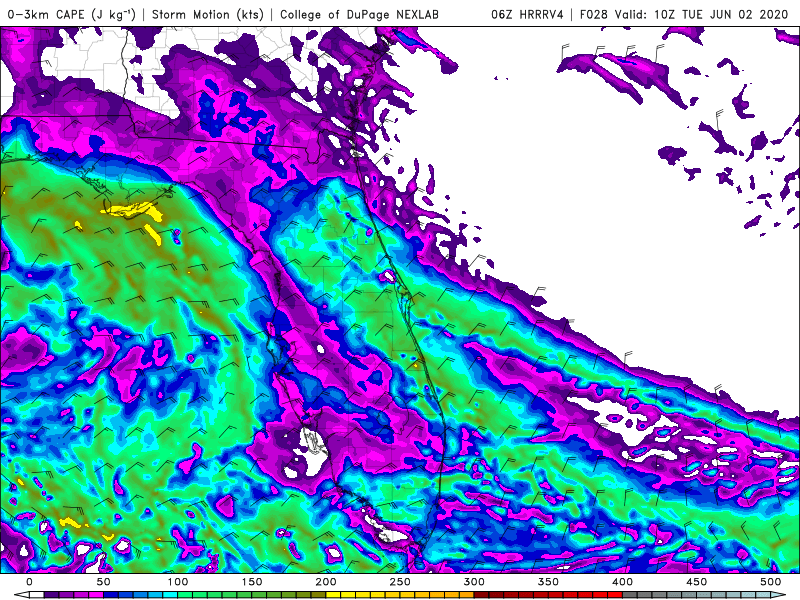This screenshot has height=600, width=800.
Task: Click the "350" color scale label
Action: tap(548, 582)
